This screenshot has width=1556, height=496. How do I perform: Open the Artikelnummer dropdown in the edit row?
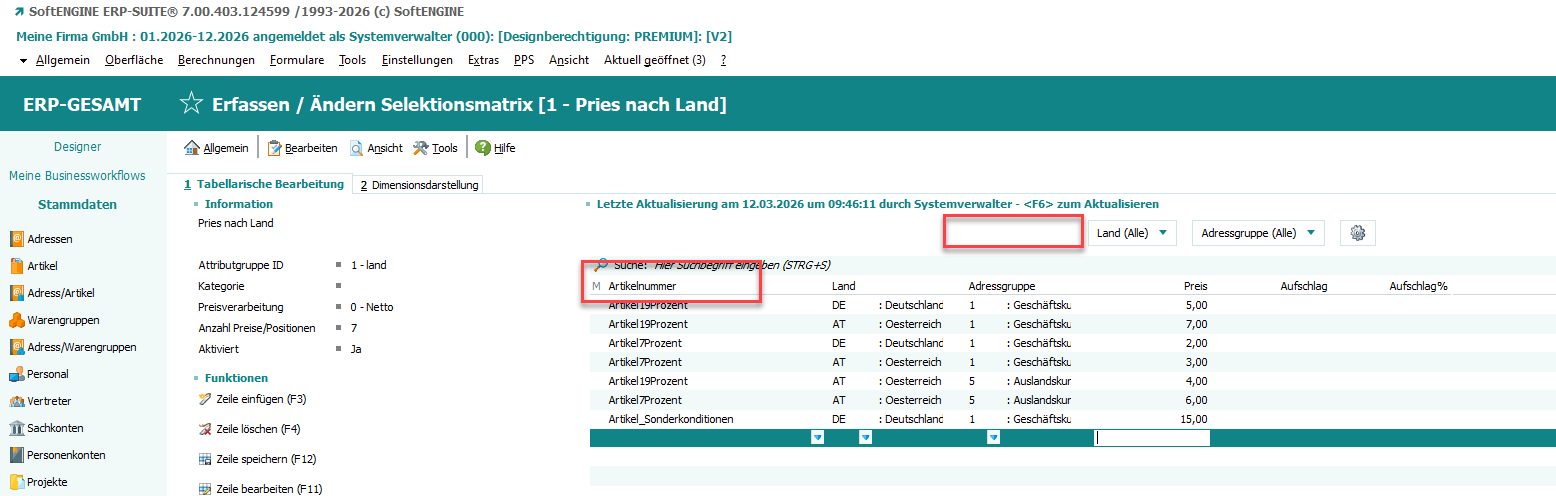(817, 438)
